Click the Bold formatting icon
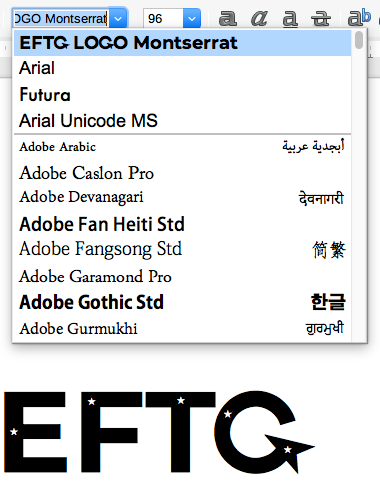This screenshot has width=380, height=484. point(228,18)
